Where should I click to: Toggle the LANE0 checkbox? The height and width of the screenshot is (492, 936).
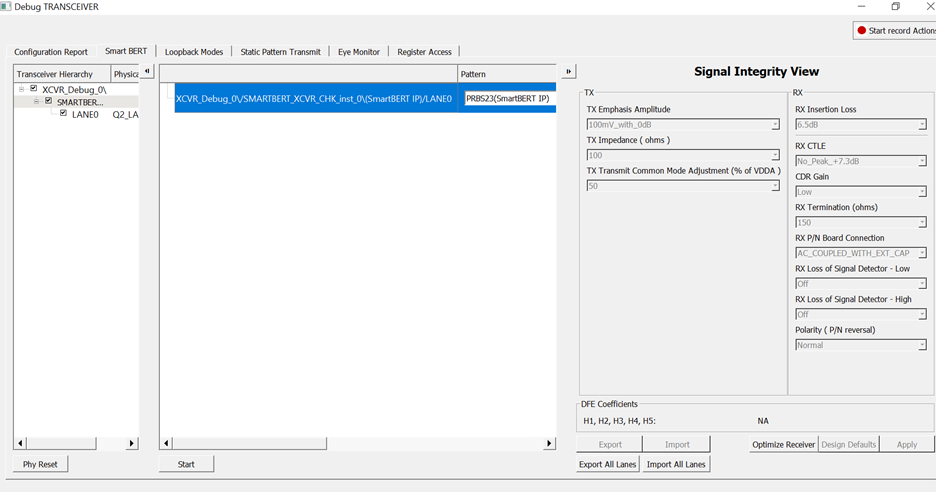64,114
